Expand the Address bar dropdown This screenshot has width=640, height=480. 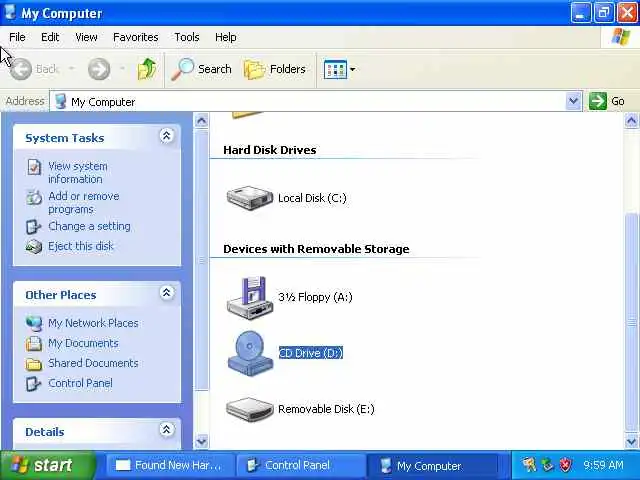[573, 101]
